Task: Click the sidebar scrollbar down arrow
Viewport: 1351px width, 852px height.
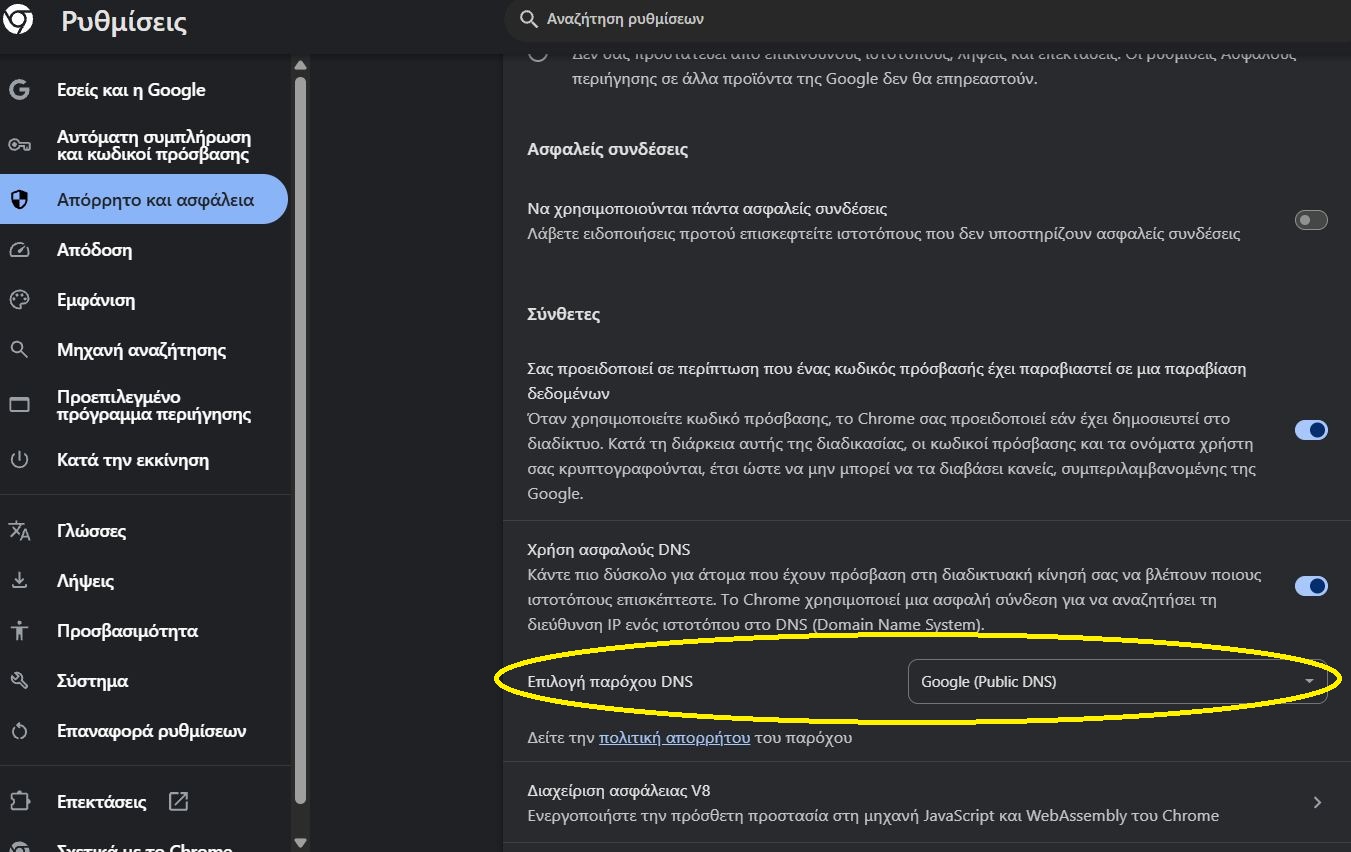Action: point(300,843)
